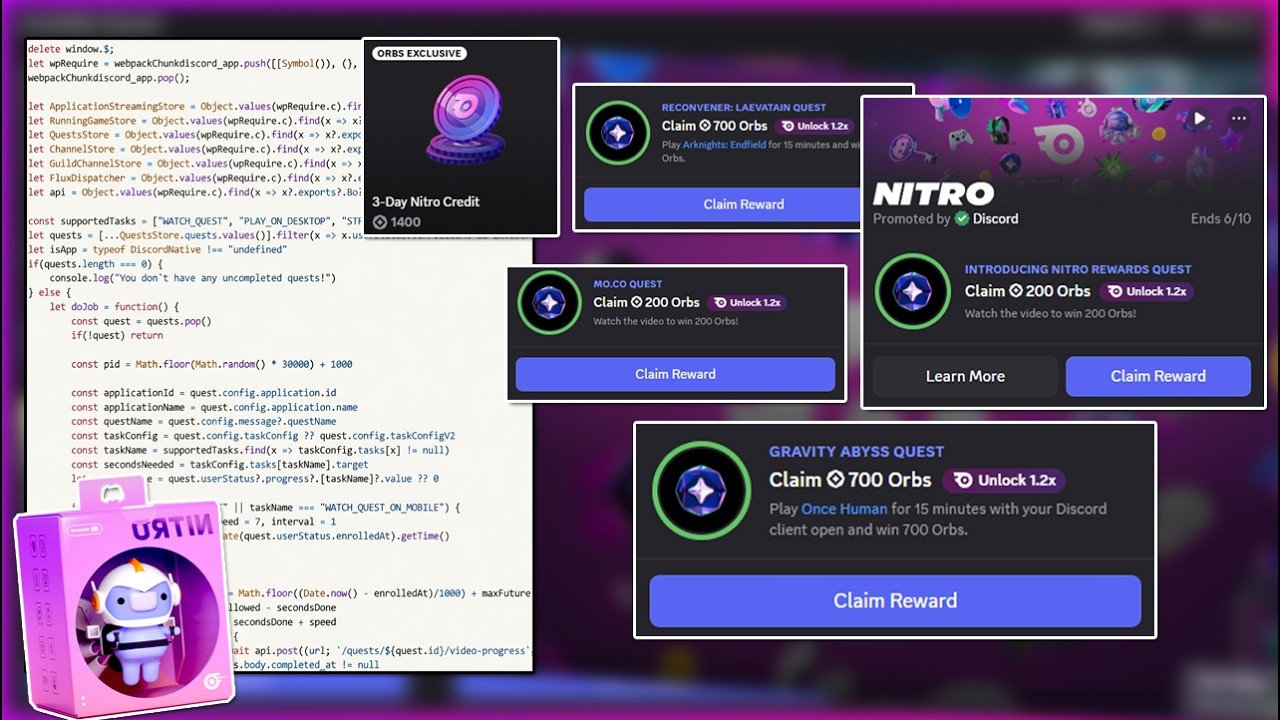Click 'Promoted by' text on Nitro card

click(x=911, y=218)
